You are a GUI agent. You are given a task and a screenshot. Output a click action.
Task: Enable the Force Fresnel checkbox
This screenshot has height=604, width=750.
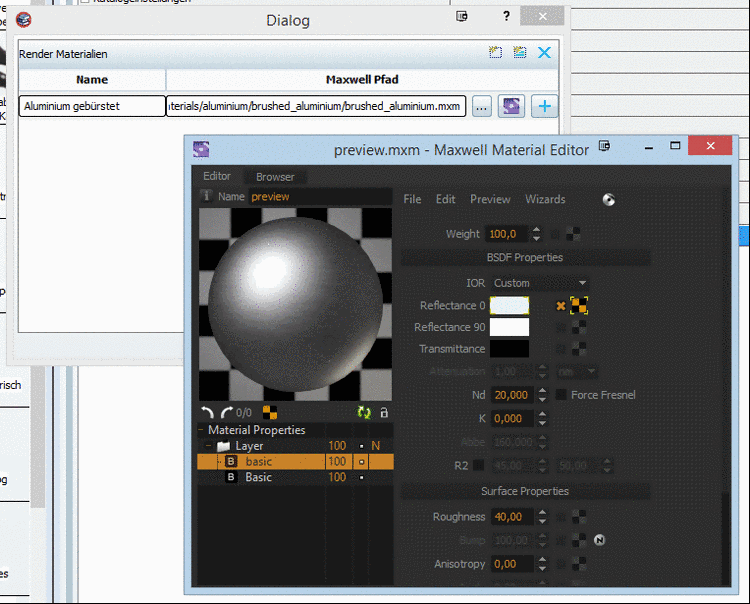click(x=561, y=395)
